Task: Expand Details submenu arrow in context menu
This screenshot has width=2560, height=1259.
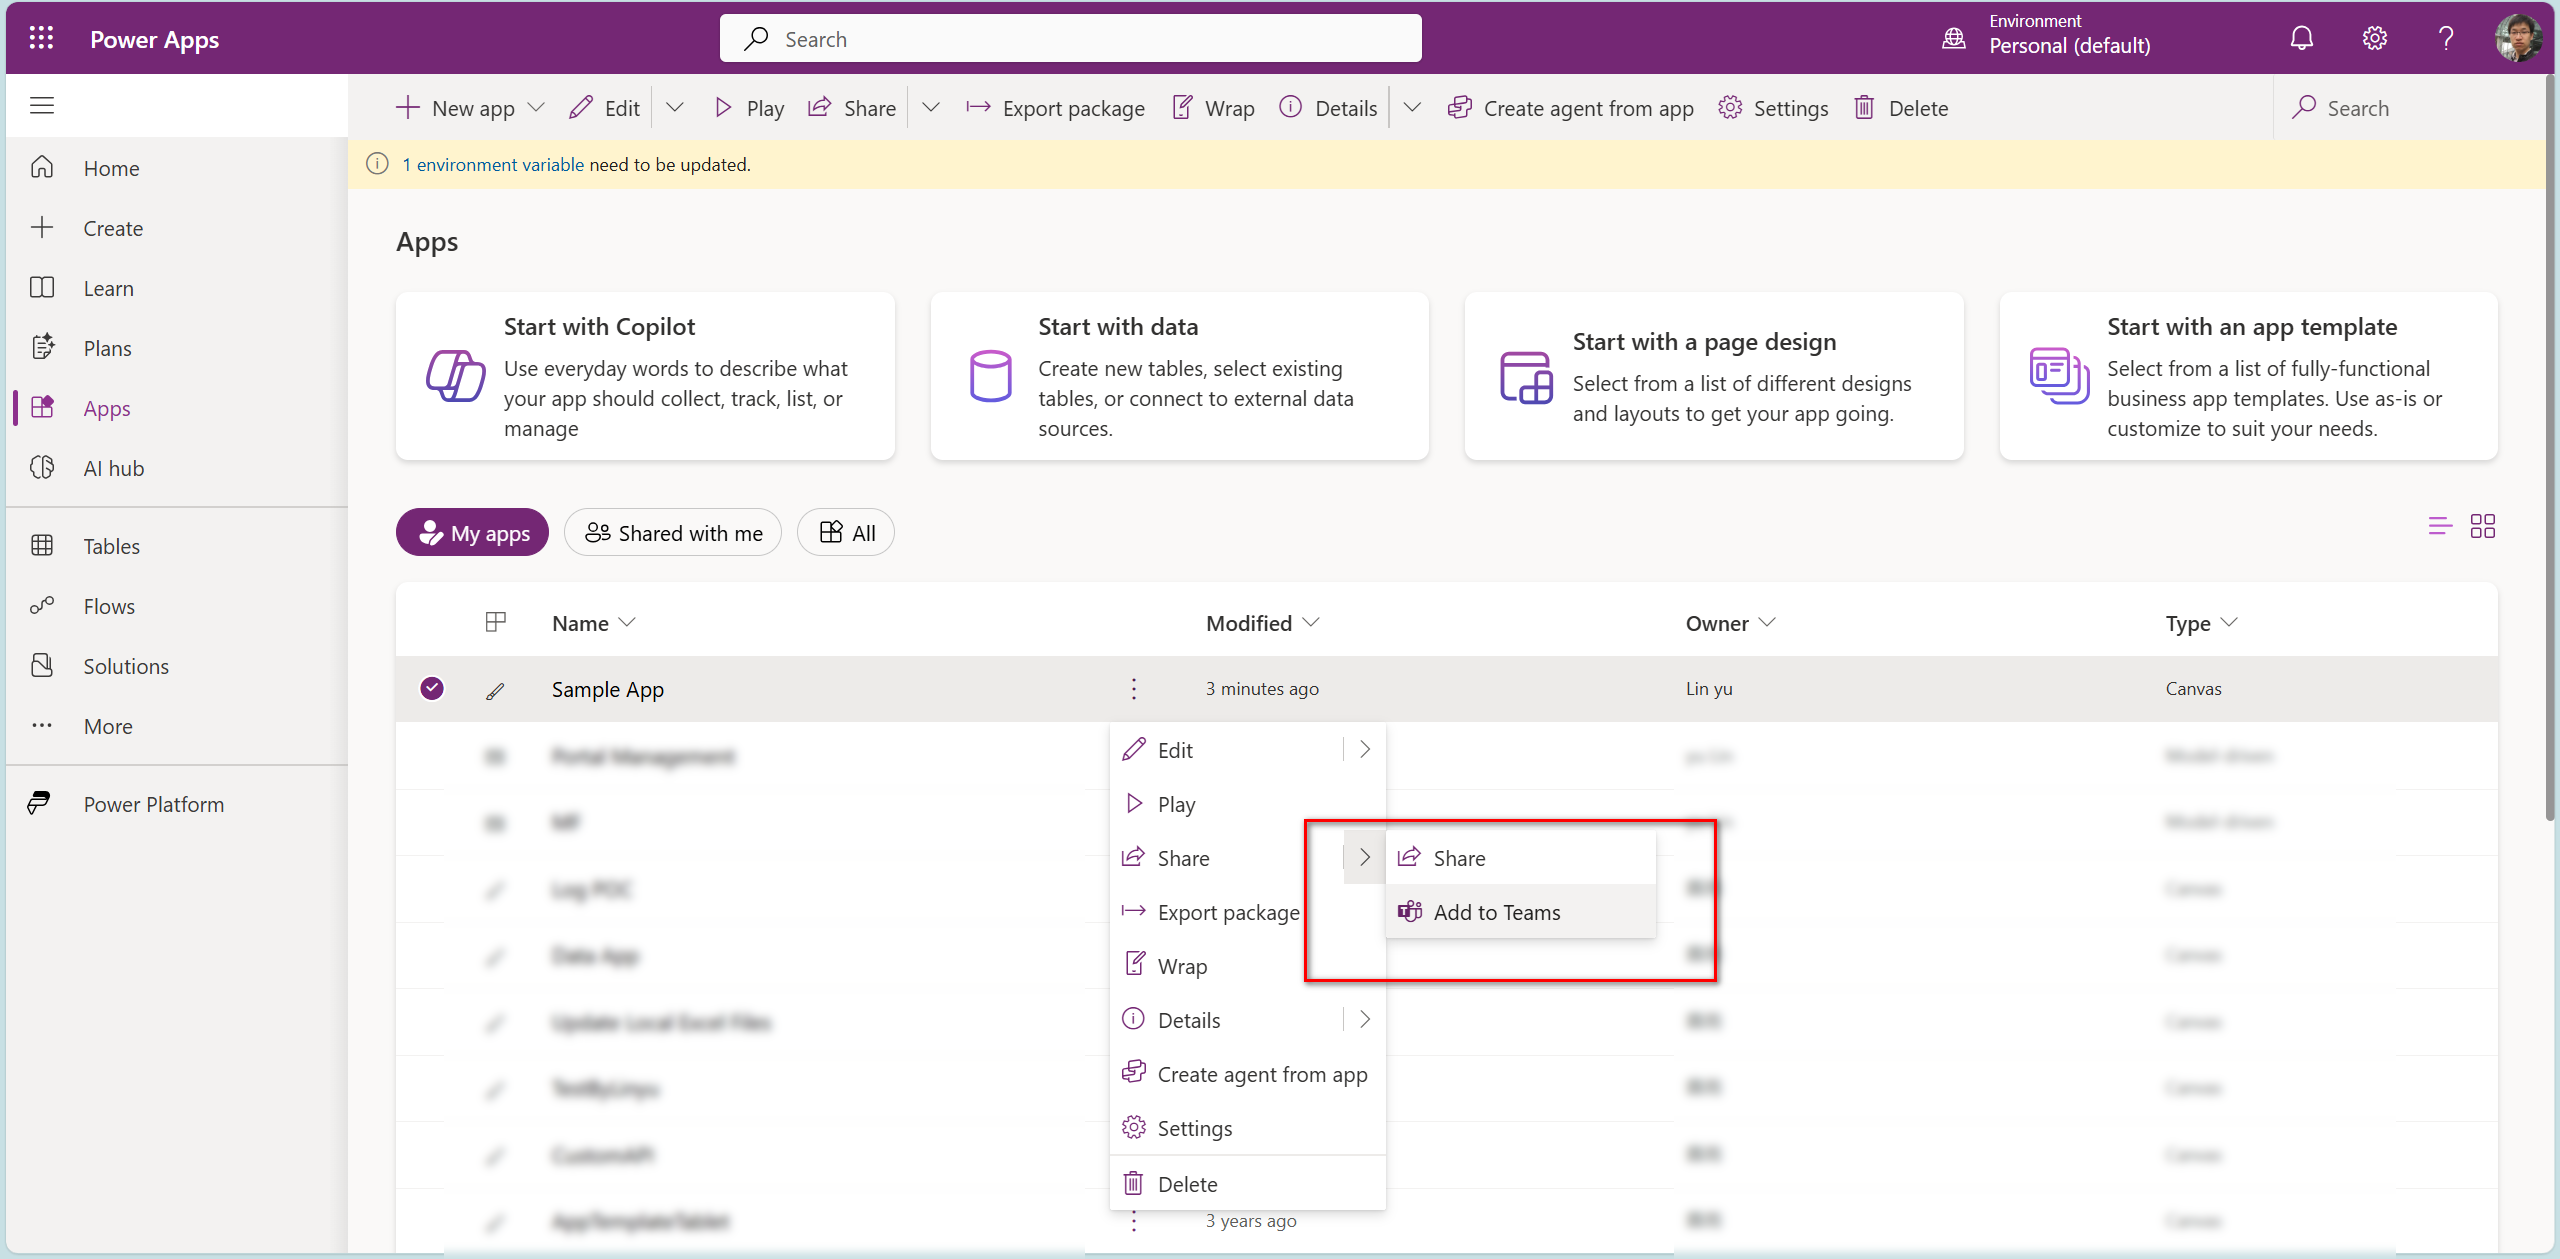Action: (1365, 1020)
